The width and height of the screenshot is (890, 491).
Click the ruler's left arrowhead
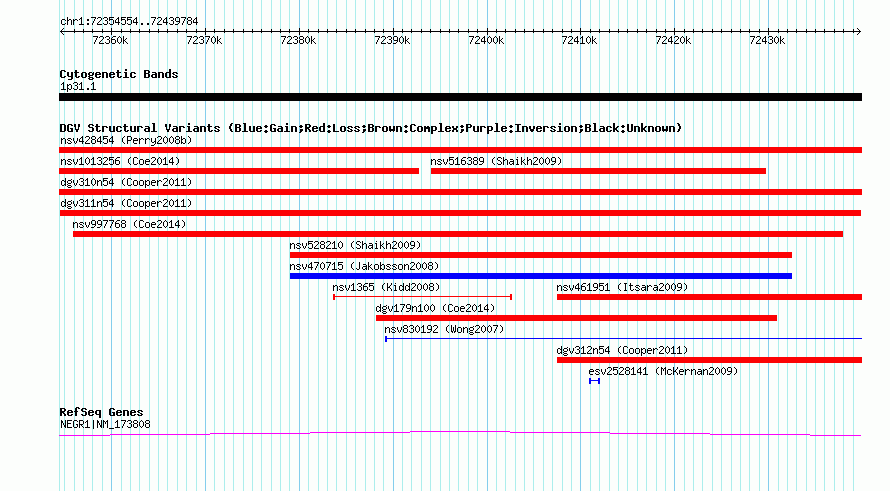point(62,32)
